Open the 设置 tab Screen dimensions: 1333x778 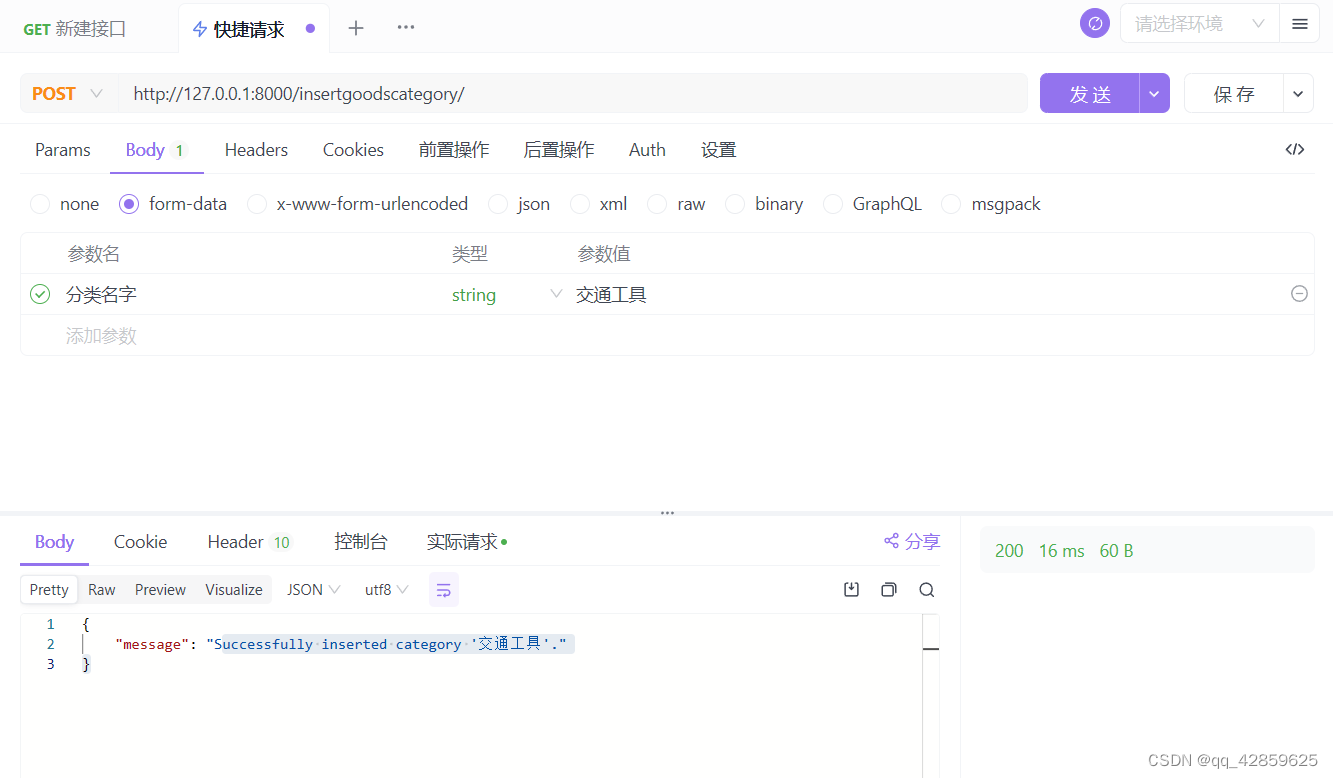[718, 149]
